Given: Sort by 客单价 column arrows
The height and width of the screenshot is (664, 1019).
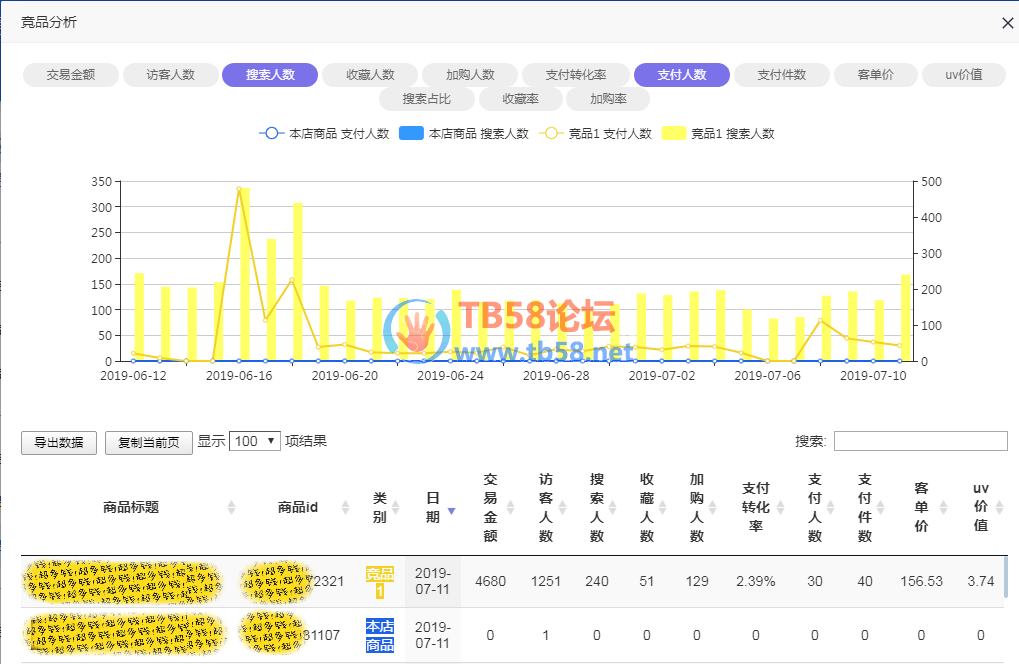Looking at the screenshot, I should 944,508.
